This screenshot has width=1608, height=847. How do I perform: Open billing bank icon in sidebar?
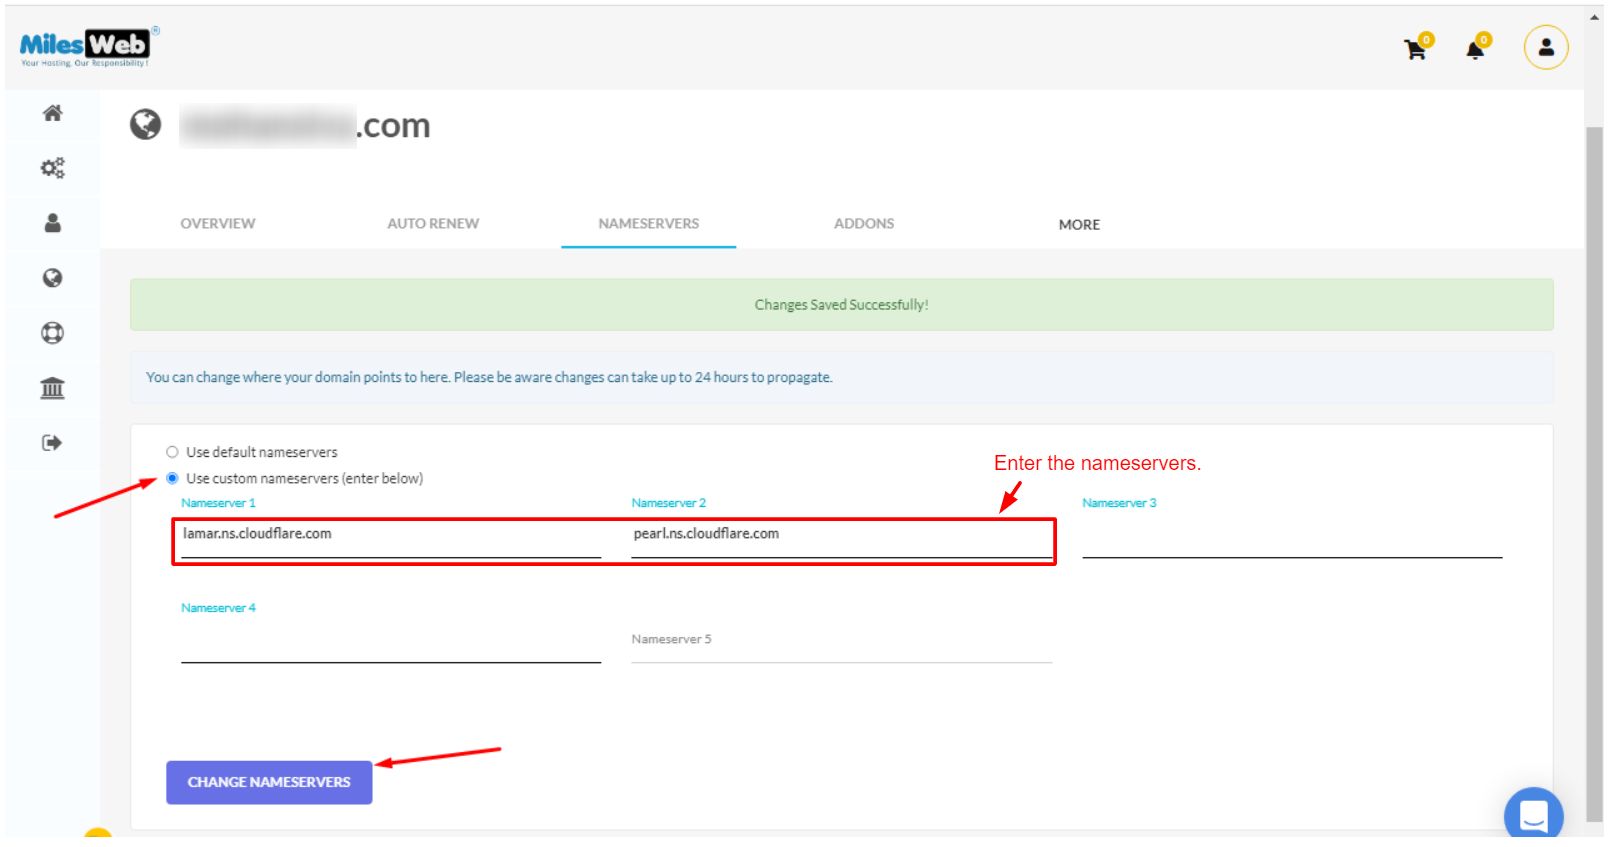coord(53,388)
